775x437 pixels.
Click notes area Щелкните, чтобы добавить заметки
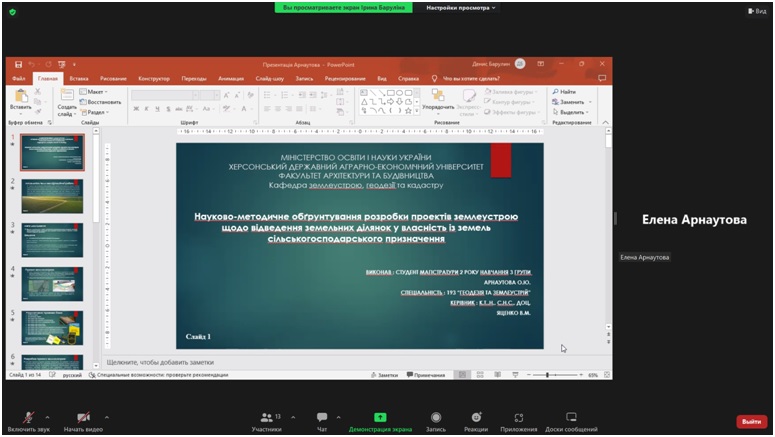point(160,362)
